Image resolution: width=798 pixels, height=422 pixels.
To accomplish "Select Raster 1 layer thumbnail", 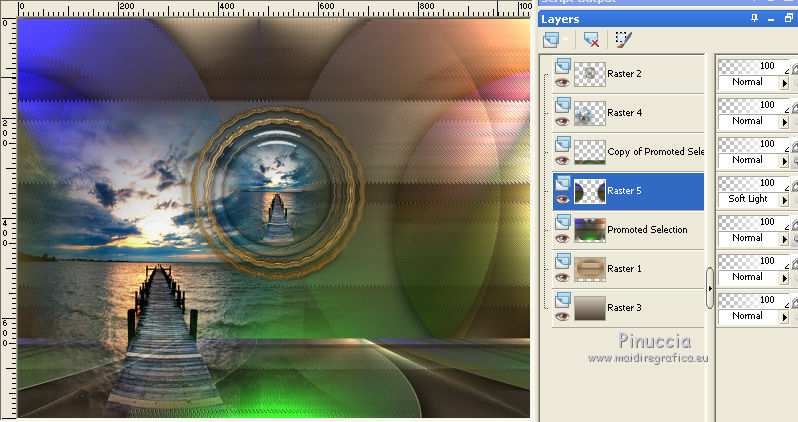I will point(590,269).
